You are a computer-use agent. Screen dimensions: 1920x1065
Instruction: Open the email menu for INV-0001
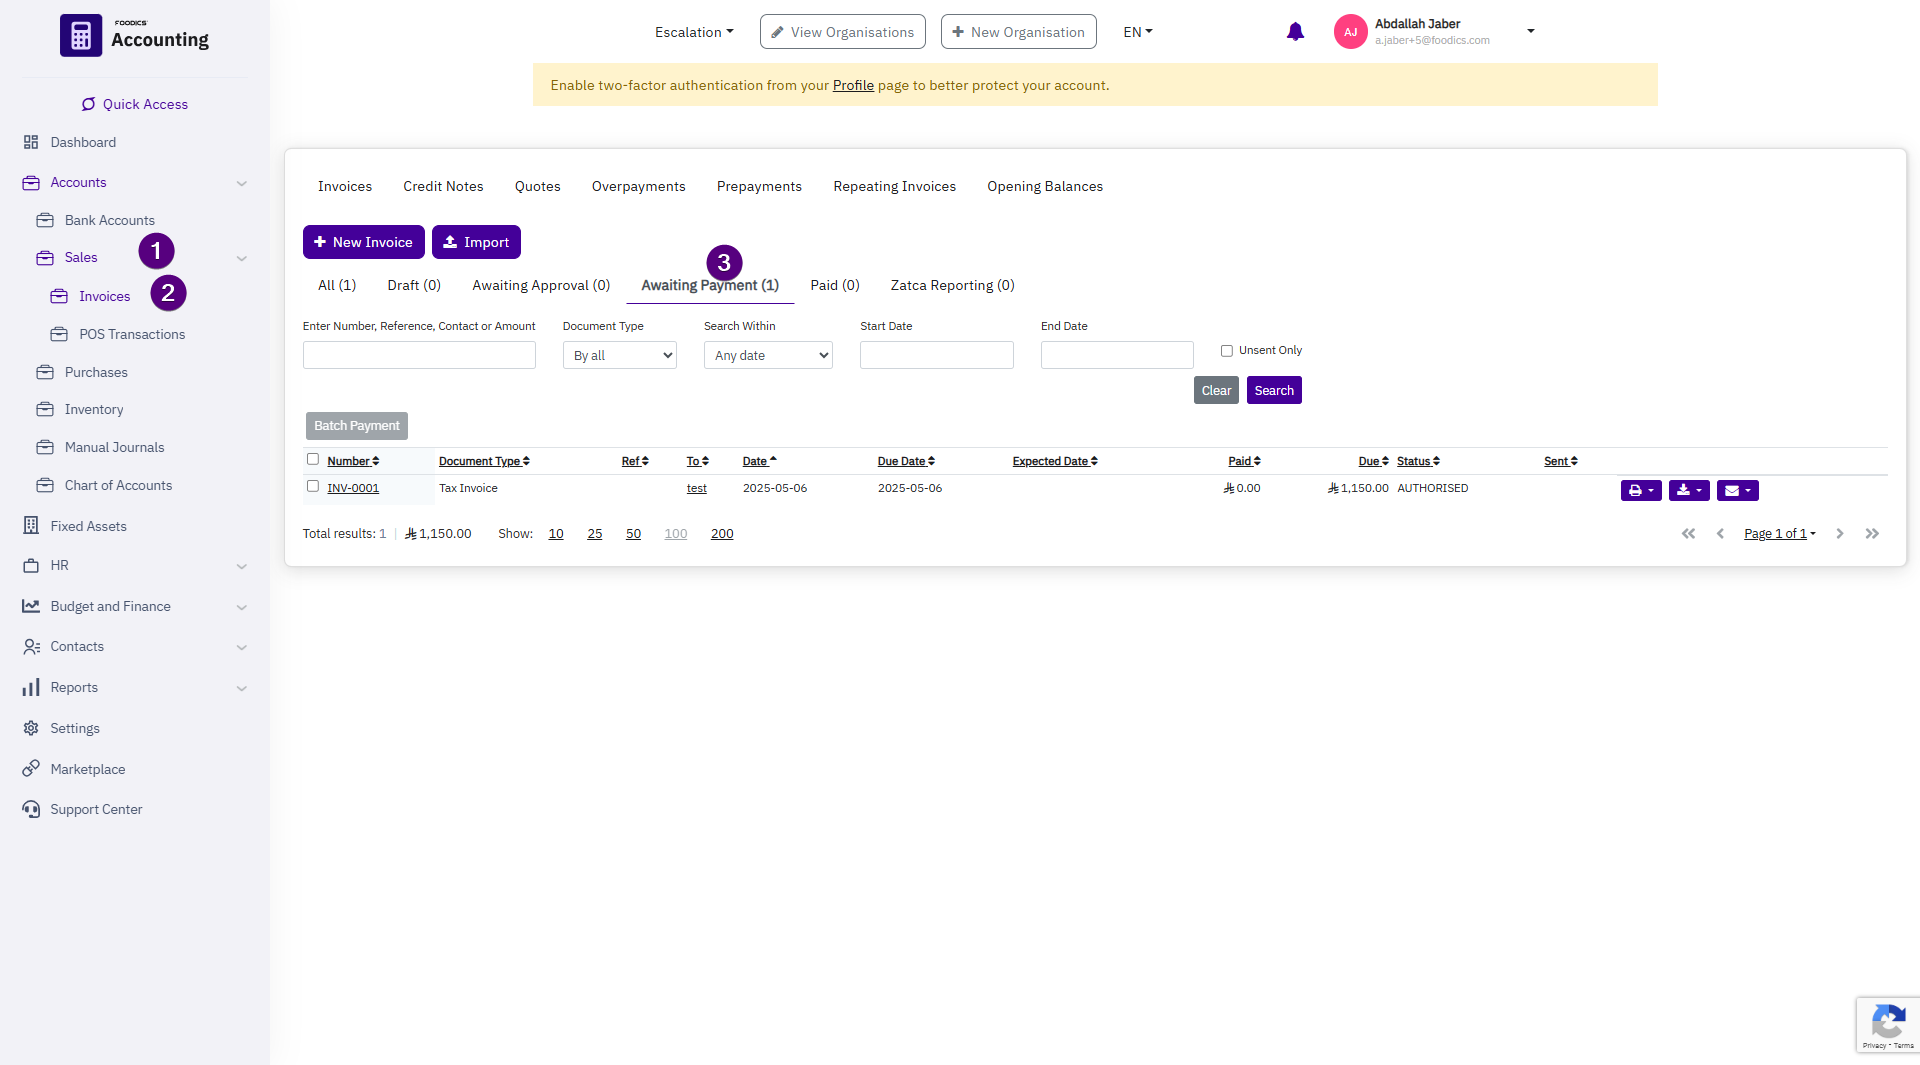click(x=1737, y=491)
